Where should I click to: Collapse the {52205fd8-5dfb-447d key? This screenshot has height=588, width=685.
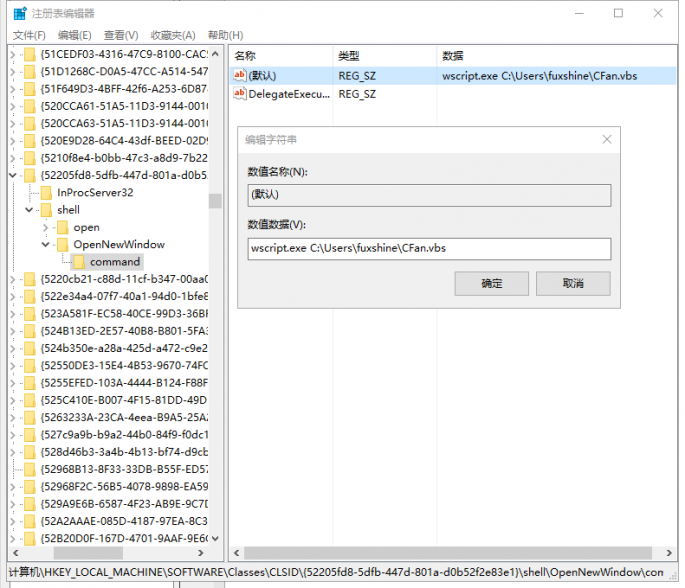13,175
